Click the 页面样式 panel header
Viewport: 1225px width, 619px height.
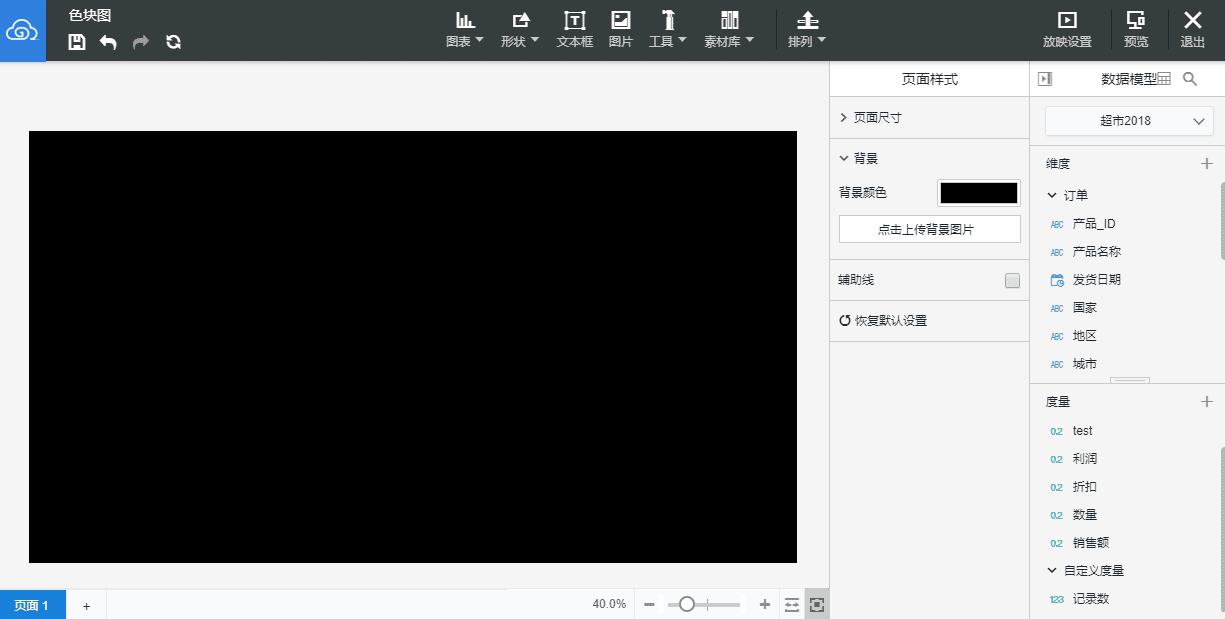930,79
